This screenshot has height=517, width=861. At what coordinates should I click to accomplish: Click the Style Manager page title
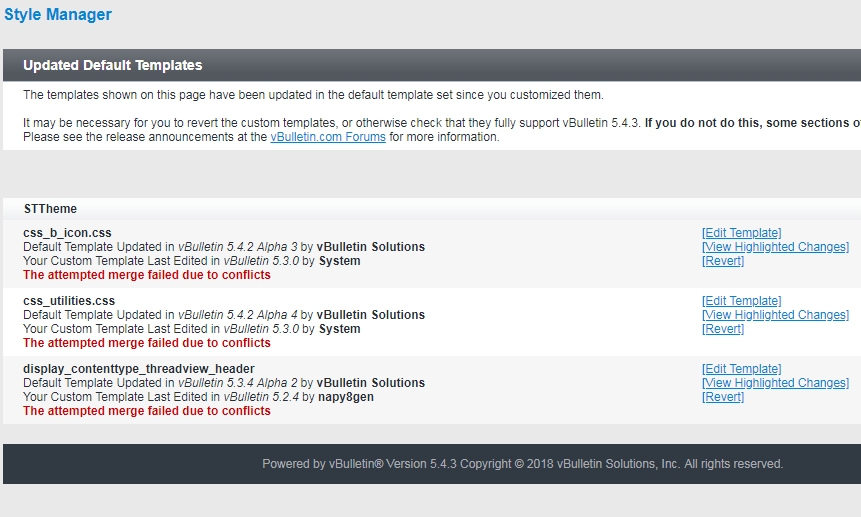(x=58, y=14)
